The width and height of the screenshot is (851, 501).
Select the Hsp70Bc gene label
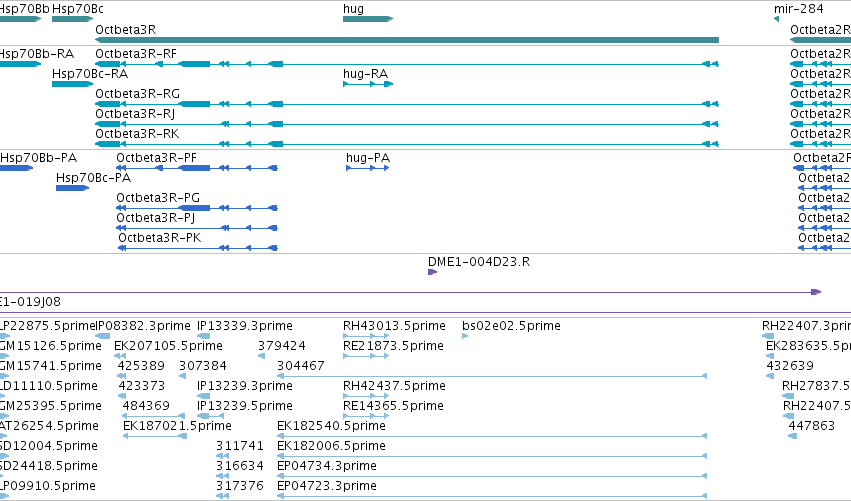(x=78, y=9)
